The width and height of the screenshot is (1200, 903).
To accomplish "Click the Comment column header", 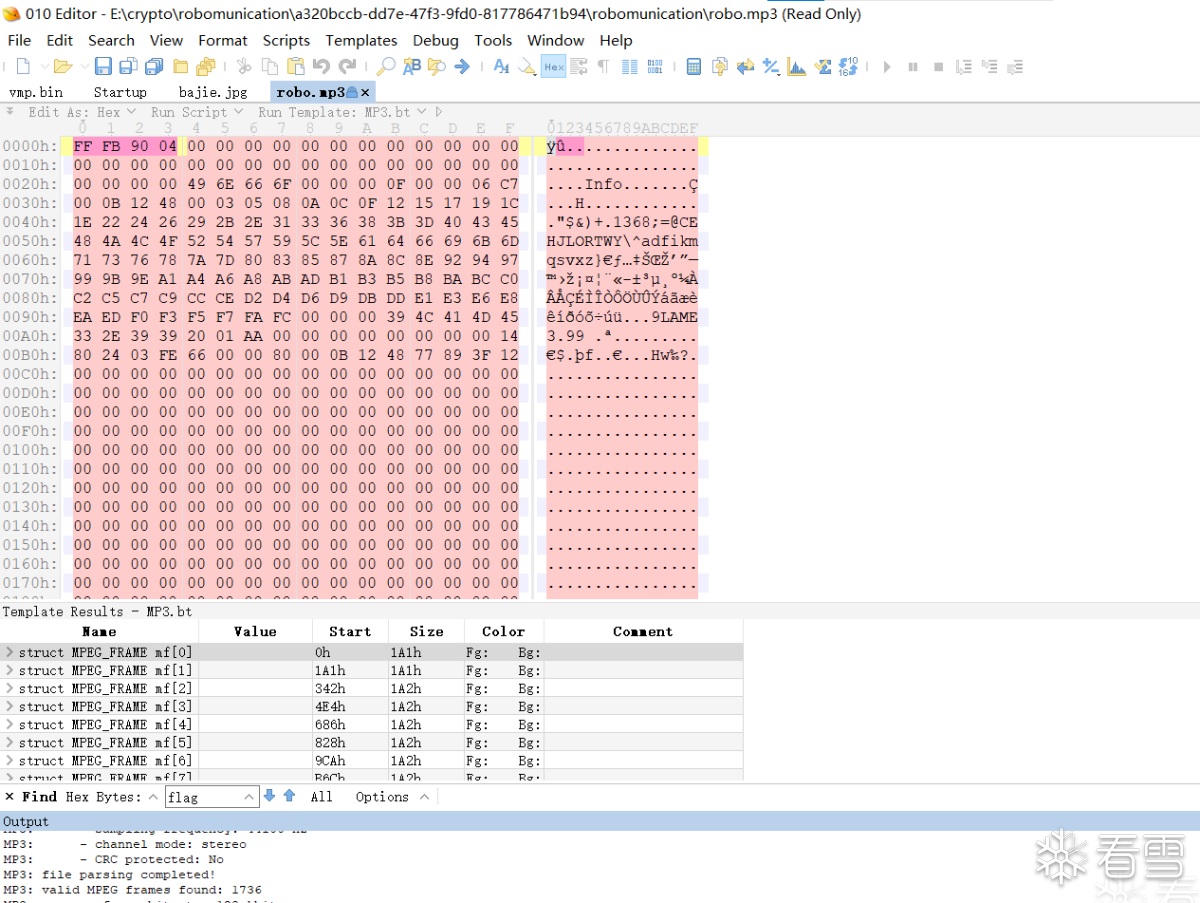I will [x=643, y=631].
